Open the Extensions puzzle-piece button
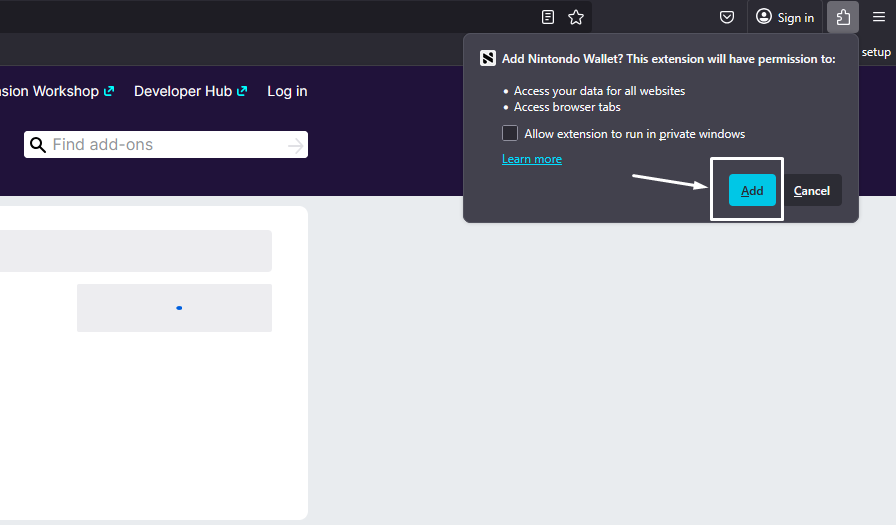 [x=843, y=17]
